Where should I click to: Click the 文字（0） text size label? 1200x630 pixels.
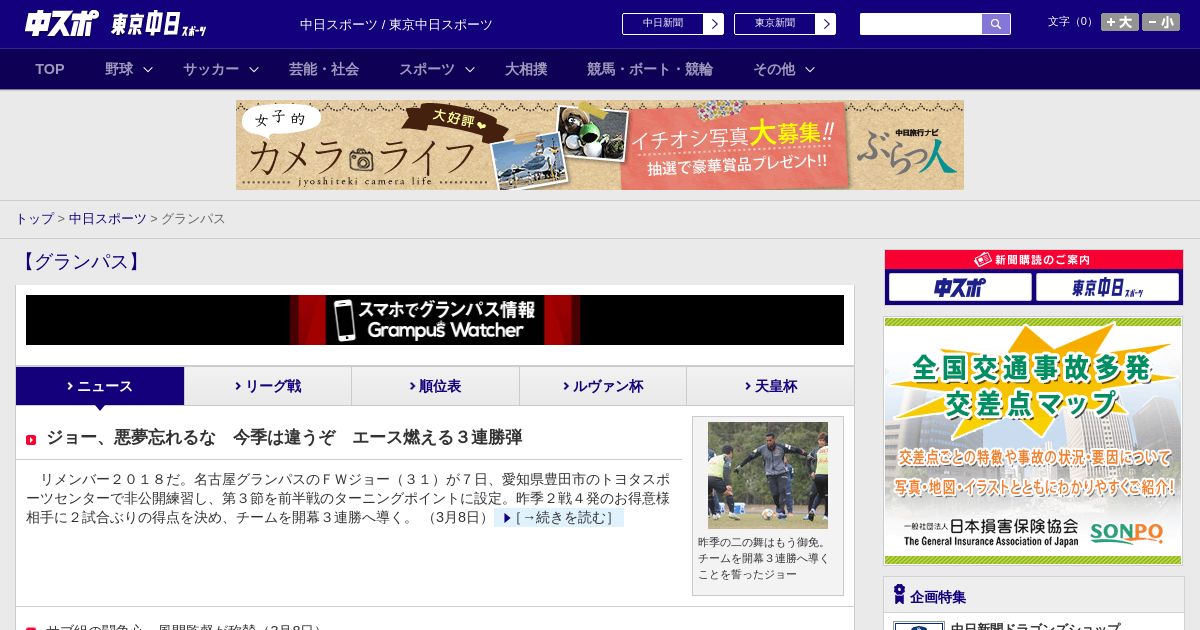click(1072, 22)
